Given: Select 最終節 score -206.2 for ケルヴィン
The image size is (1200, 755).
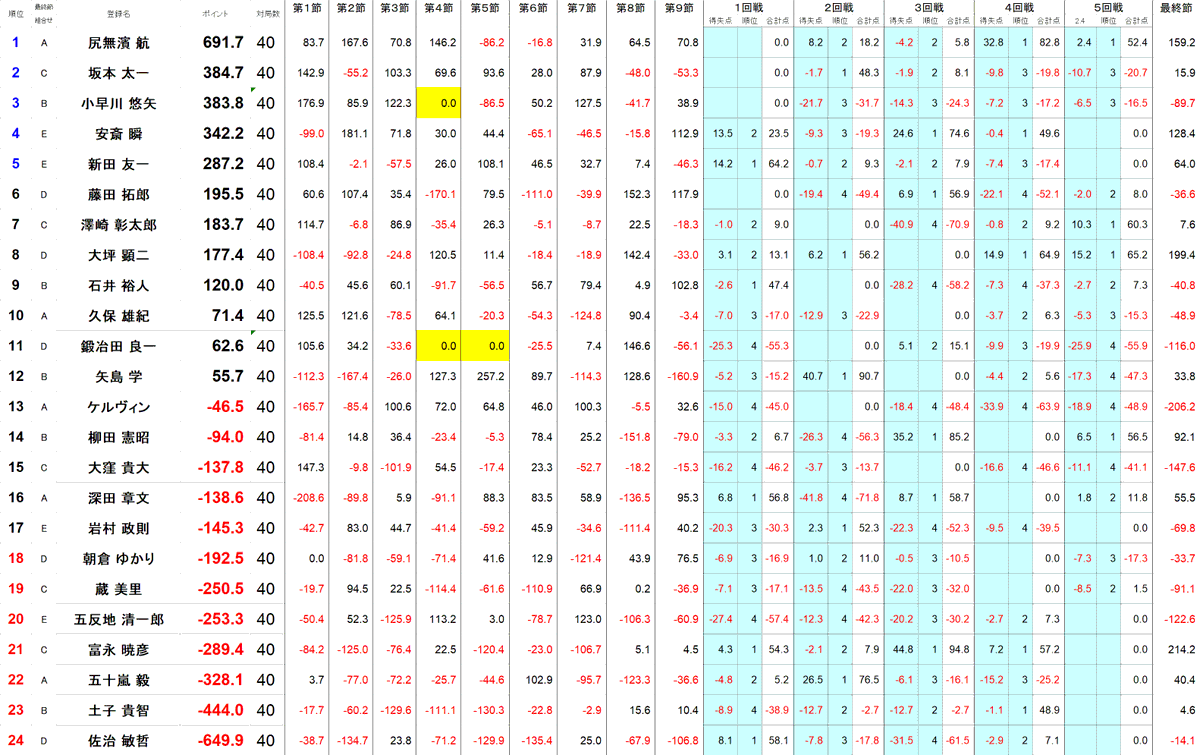Looking at the screenshot, I should (1178, 407).
